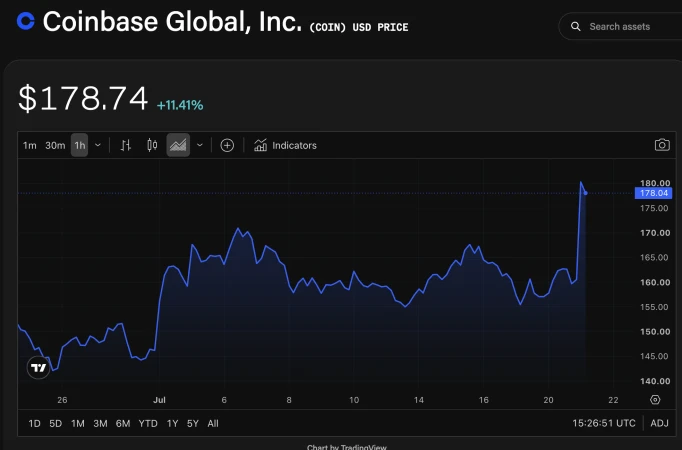The image size is (682, 450).
Task: Toggle the ADJ adjustment button
Action: pos(659,423)
